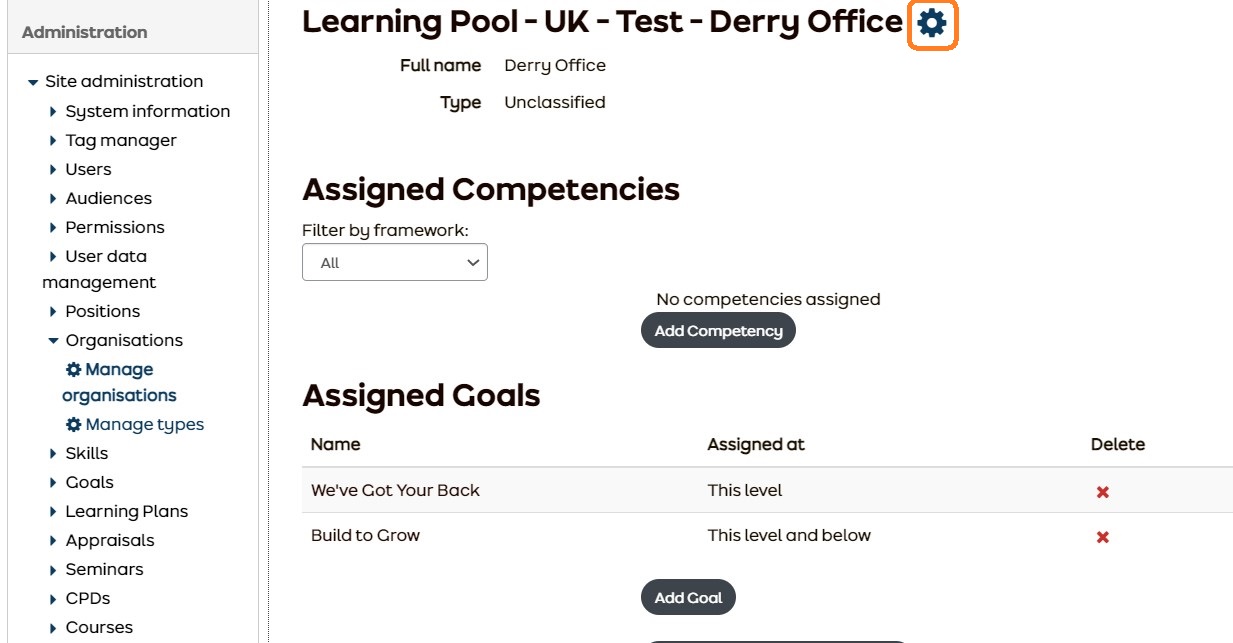Click the Add Competency button
The image size is (1233, 643).
click(718, 330)
